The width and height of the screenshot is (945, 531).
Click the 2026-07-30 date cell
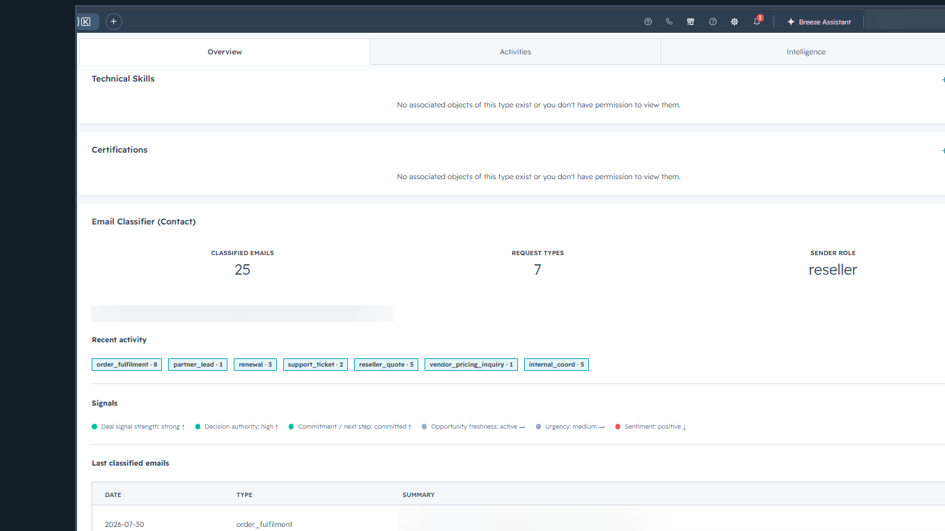(x=124, y=524)
